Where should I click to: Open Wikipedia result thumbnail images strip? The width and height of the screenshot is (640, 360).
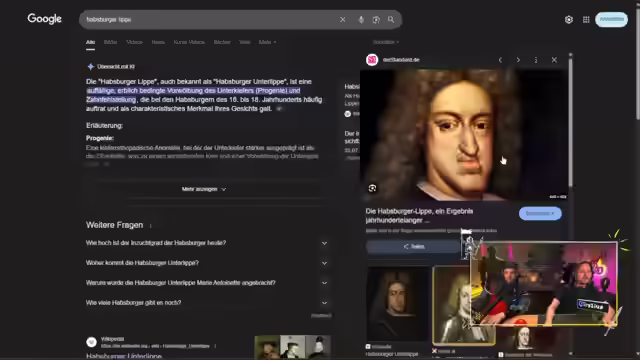tap(292, 347)
